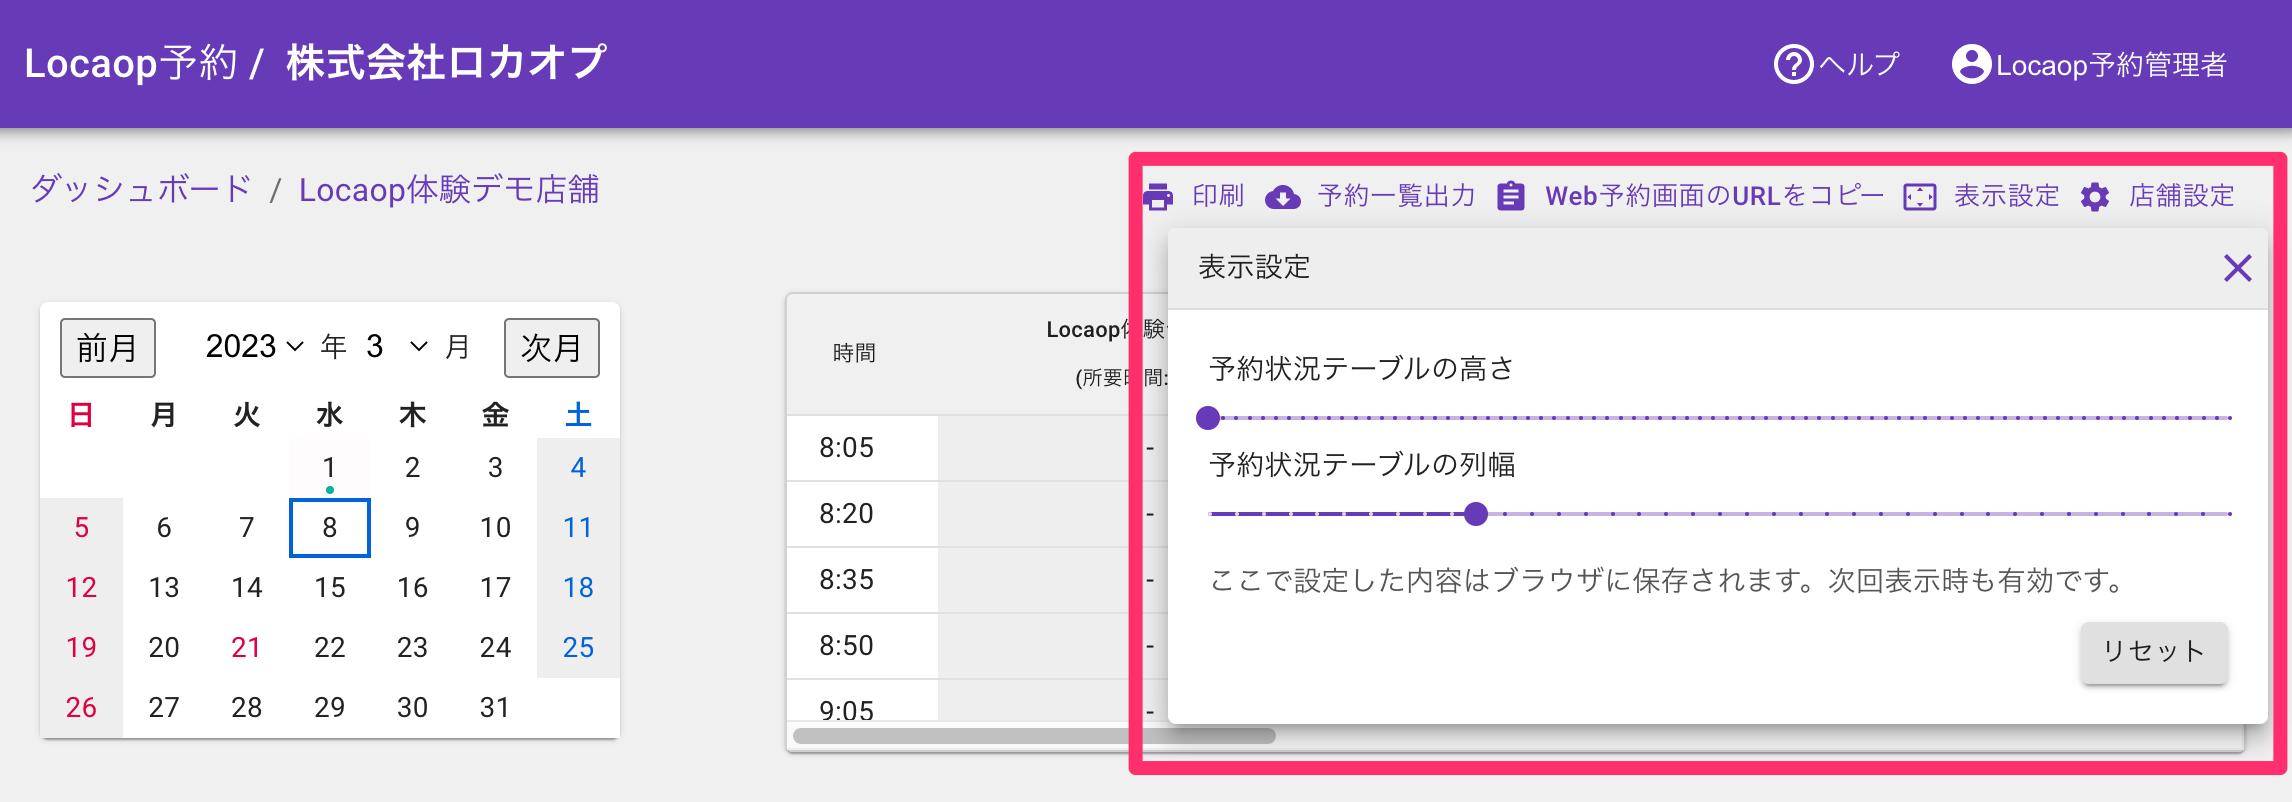Go to next month with 次月
The width and height of the screenshot is (2292, 802).
551,348
